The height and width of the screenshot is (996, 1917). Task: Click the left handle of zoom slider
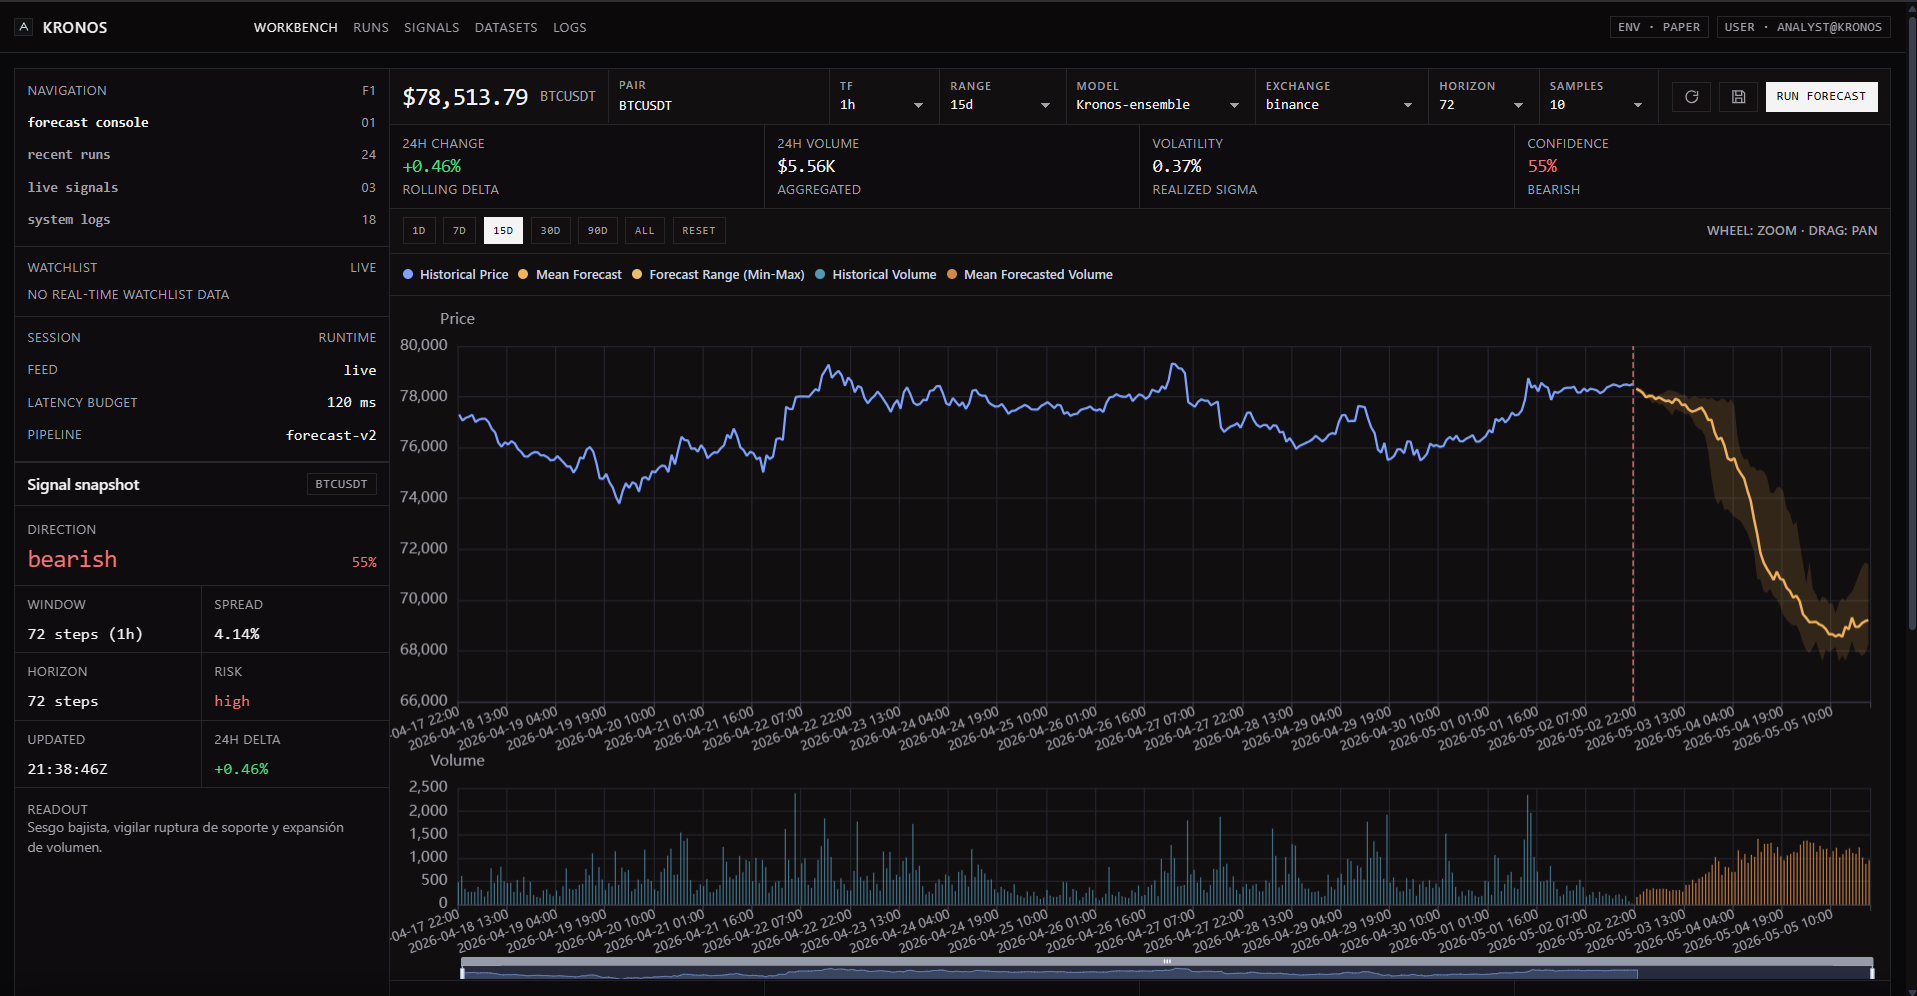[x=462, y=971]
